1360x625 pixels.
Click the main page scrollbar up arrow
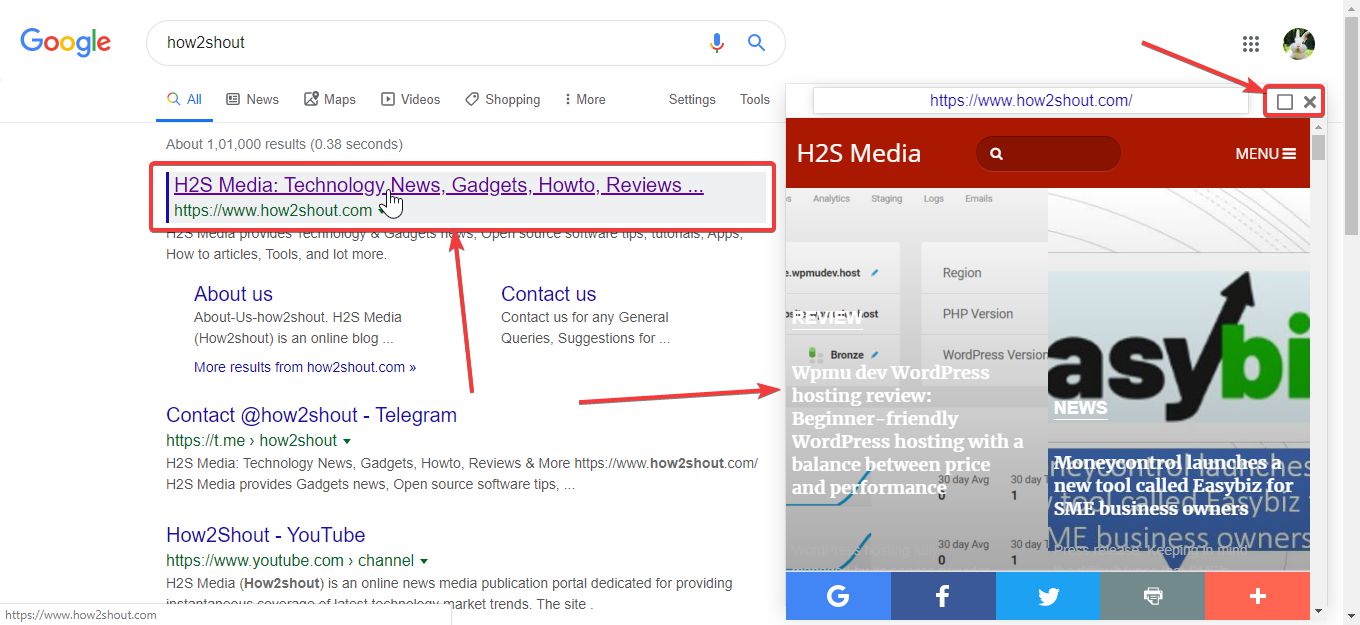click(x=1351, y=8)
